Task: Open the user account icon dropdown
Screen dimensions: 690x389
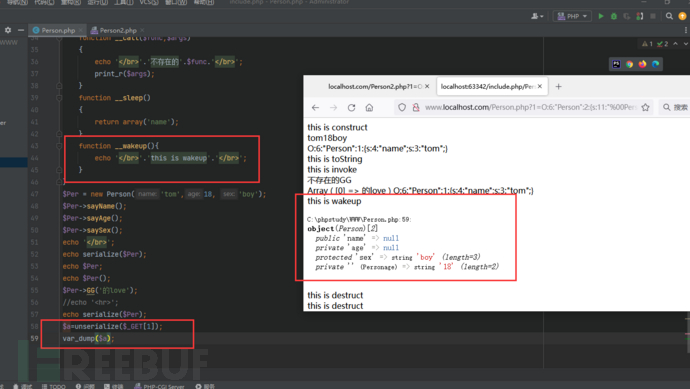Action: (537, 16)
